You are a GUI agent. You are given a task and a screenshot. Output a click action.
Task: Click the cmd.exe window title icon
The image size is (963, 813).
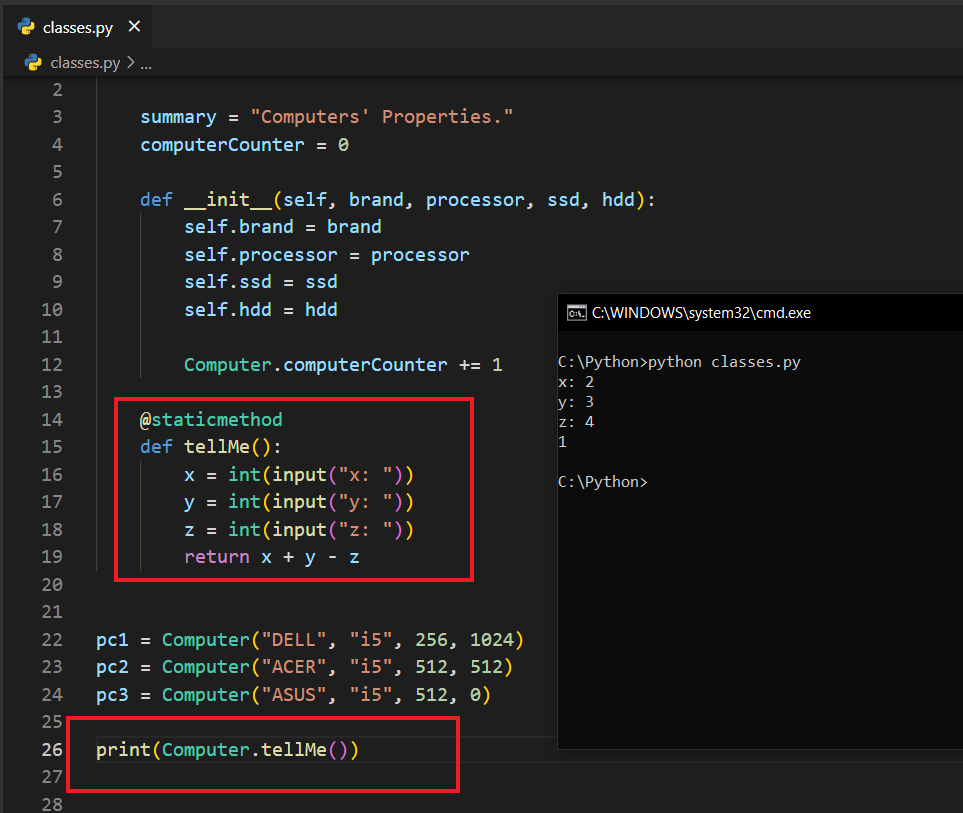576,312
